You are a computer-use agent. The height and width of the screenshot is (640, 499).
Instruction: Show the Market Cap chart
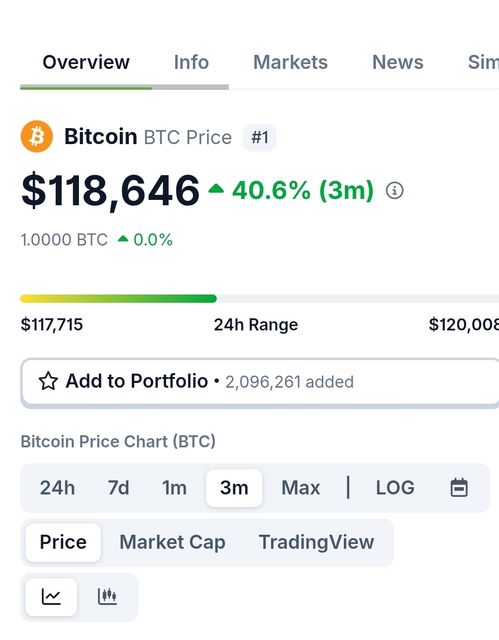[172, 542]
